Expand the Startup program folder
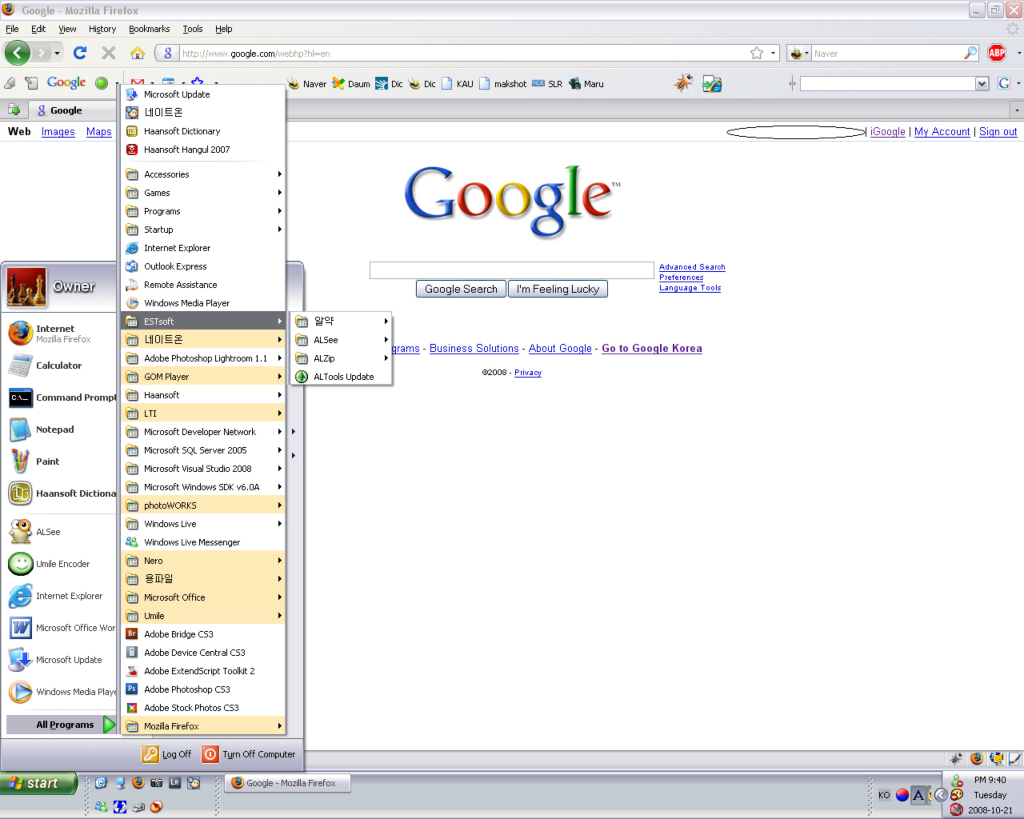1024x819 pixels. (203, 230)
